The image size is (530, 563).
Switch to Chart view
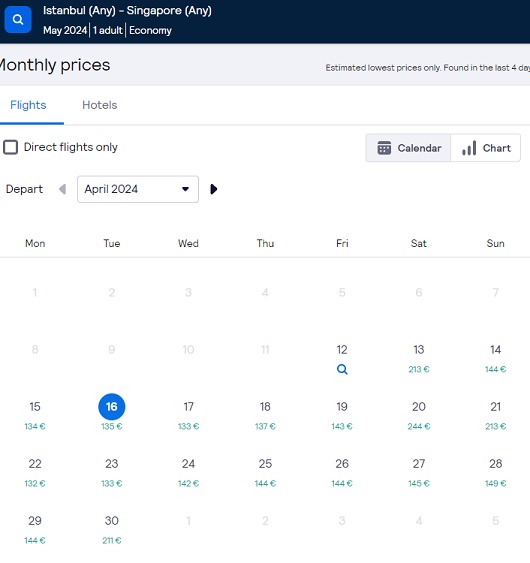click(485, 148)
